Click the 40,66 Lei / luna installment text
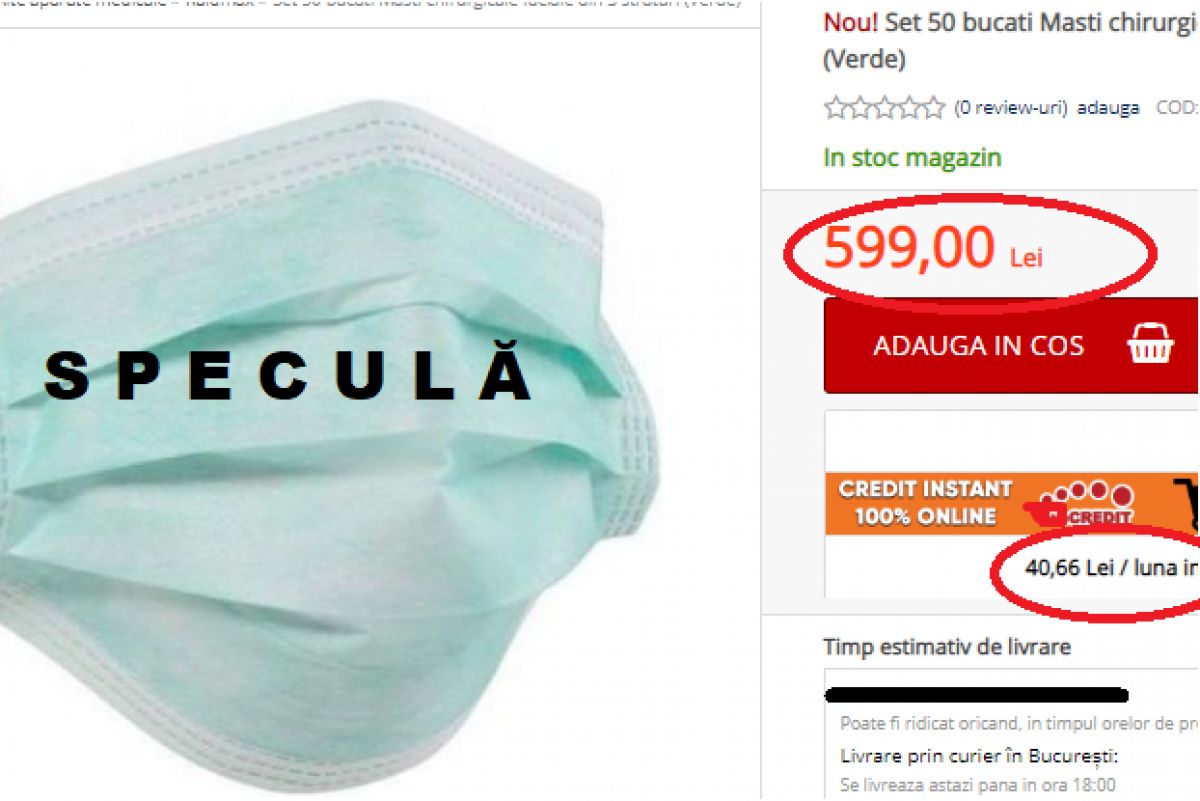Viewport: 1200px width, 801px height. [x=1111, y=568]
